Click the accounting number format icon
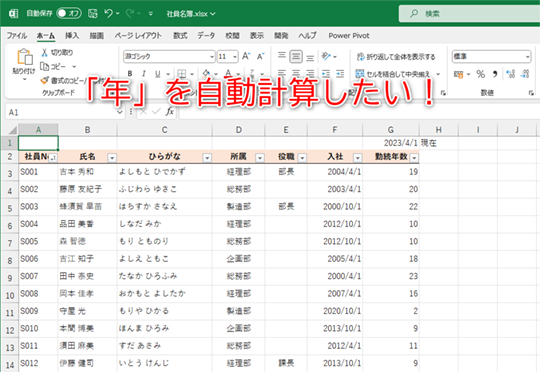This screenshot has width=540, height=372. [x=458, y=74]
